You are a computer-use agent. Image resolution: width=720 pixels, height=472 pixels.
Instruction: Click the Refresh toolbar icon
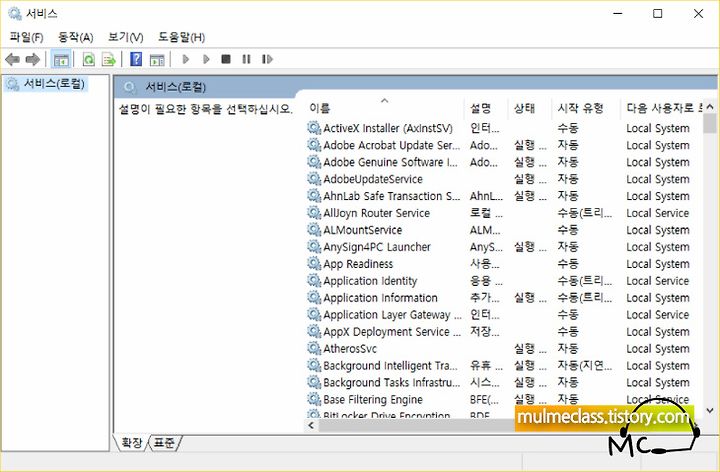(x=89, y=59)
